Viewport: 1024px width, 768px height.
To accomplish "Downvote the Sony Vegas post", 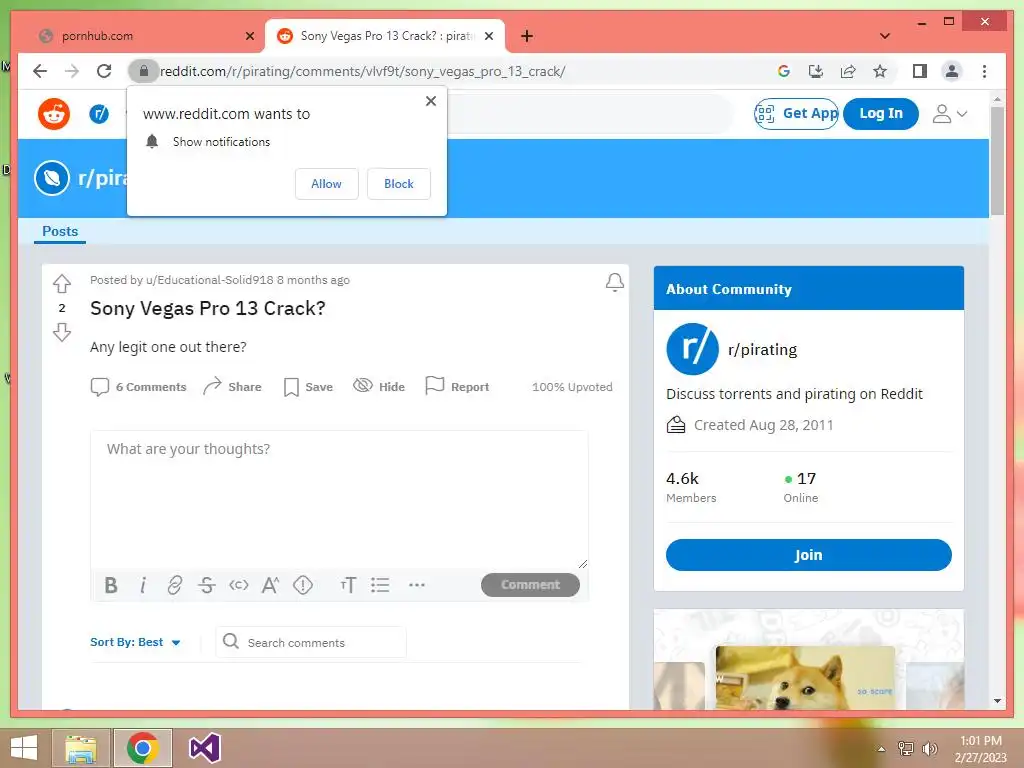I will [62, 332].
